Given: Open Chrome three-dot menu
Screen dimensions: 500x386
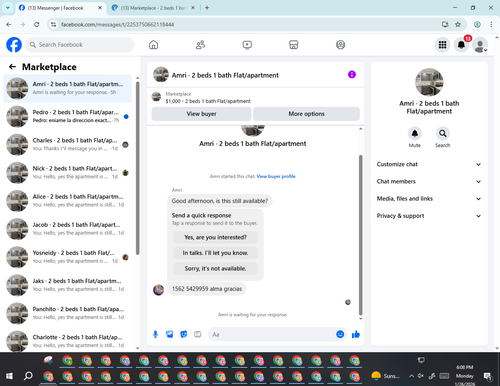Looking at the screenshot, I should (491, 24).
